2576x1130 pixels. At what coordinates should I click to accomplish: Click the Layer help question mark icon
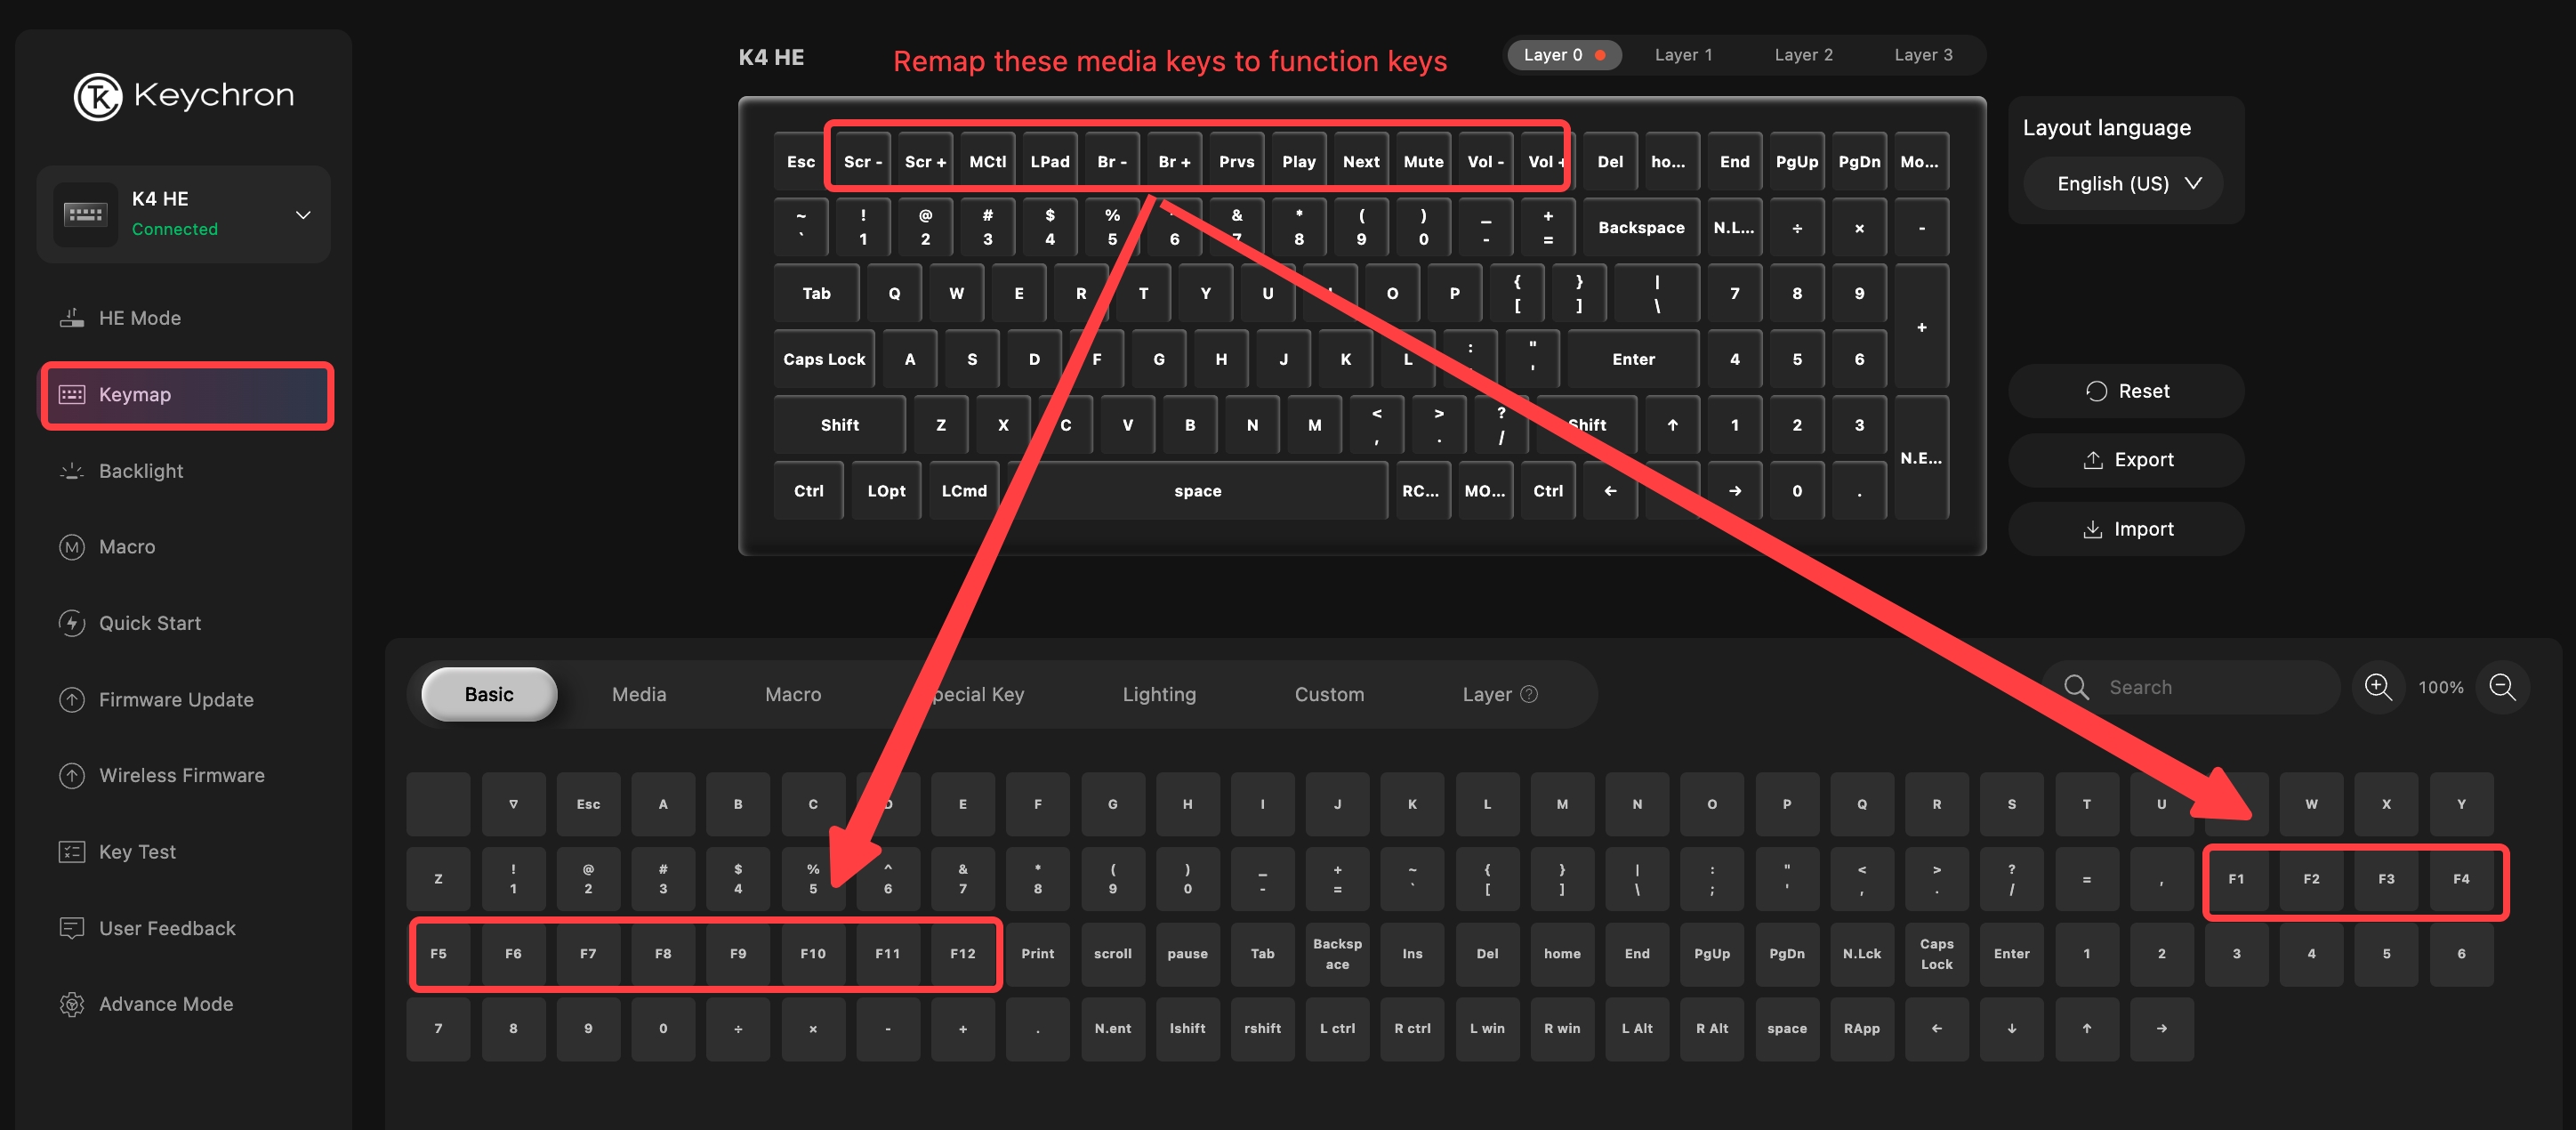coord(1529,694)
